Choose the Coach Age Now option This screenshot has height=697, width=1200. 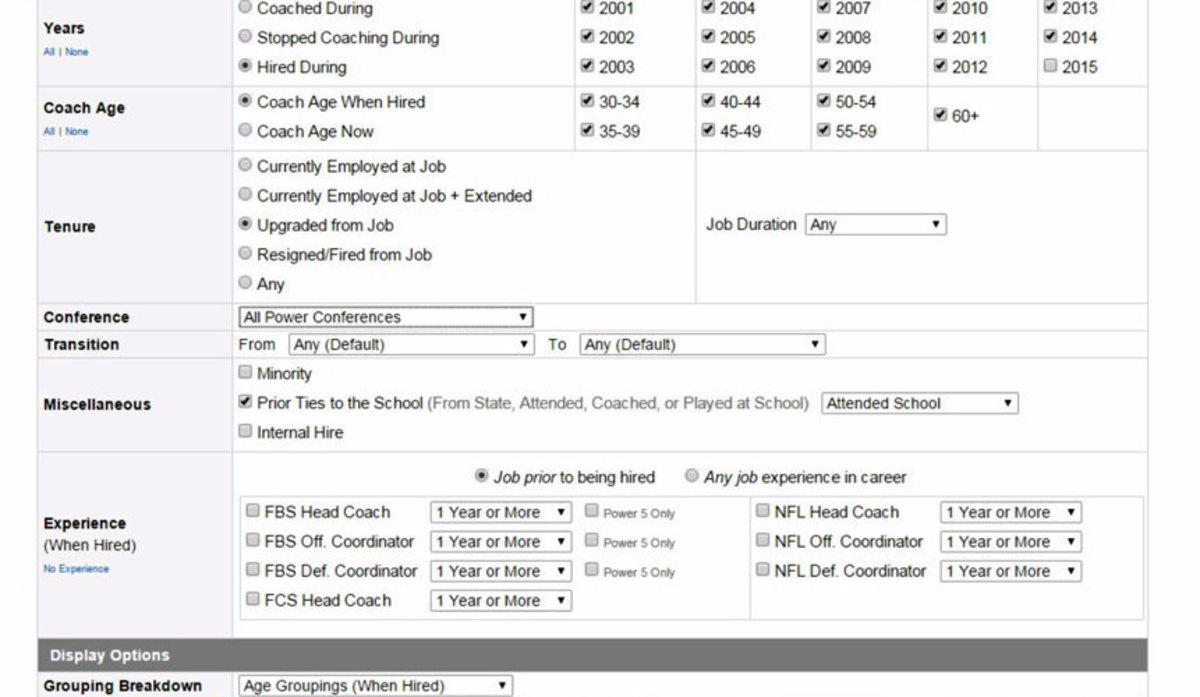click(245, 131)
